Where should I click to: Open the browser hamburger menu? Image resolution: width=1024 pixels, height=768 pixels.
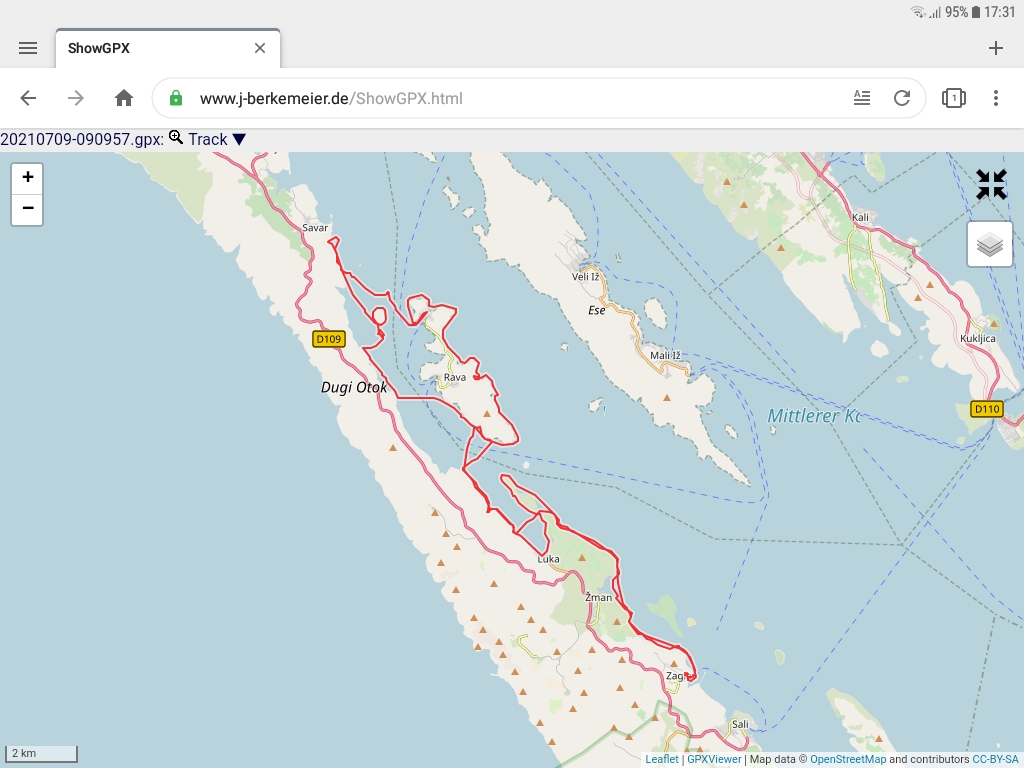pos(28,47)
